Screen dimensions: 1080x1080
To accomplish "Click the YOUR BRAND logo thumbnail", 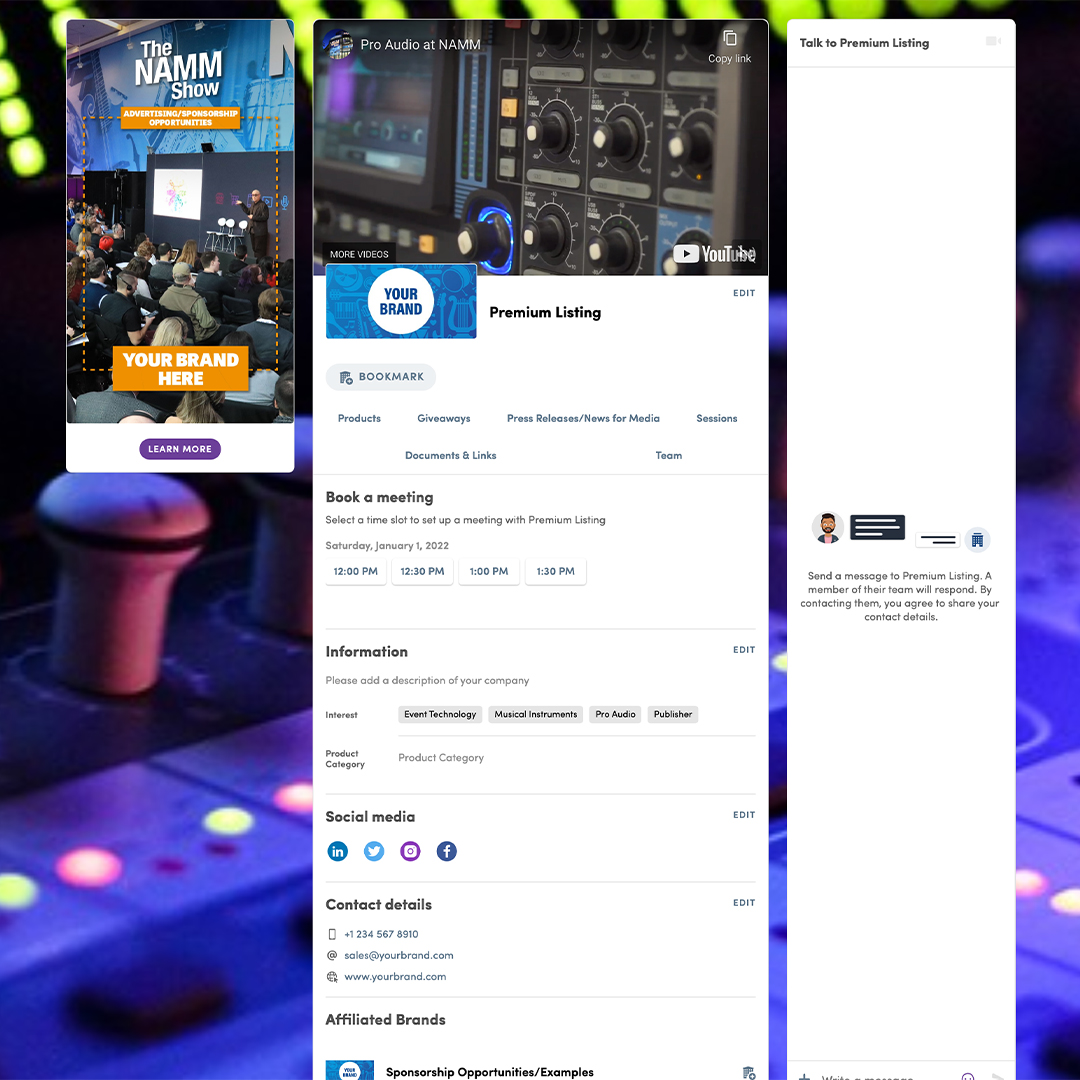I will (401, 301).
